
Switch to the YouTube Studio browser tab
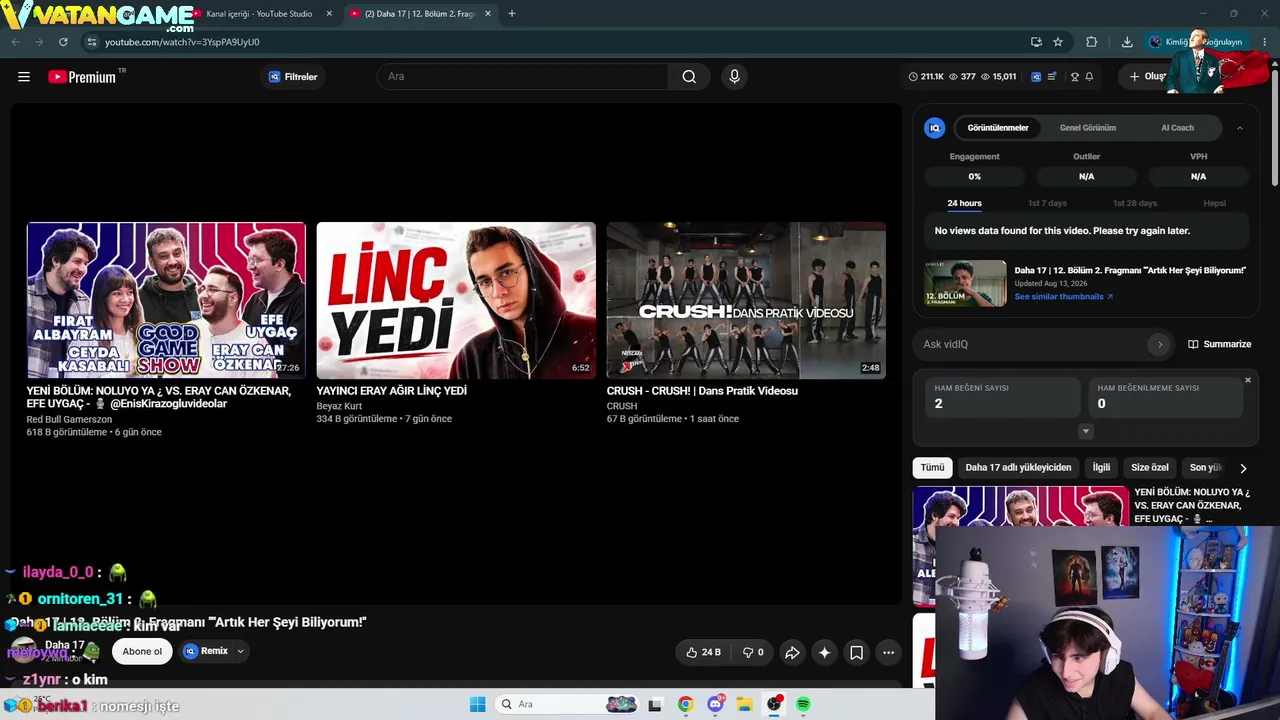[x=259, y=14]
